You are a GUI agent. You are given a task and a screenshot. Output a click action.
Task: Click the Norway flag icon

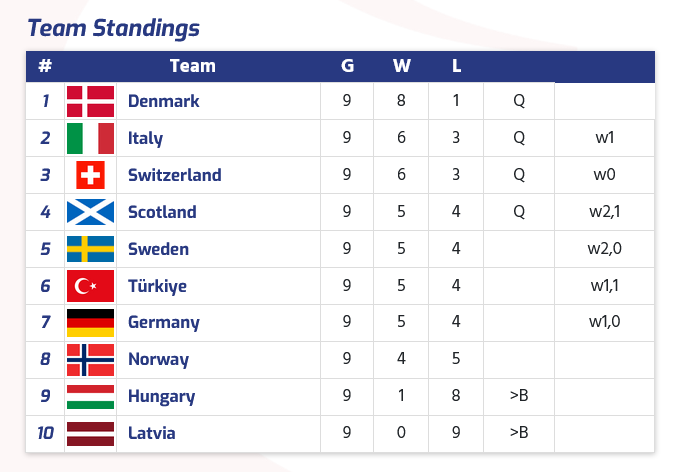tap(90, 359)
